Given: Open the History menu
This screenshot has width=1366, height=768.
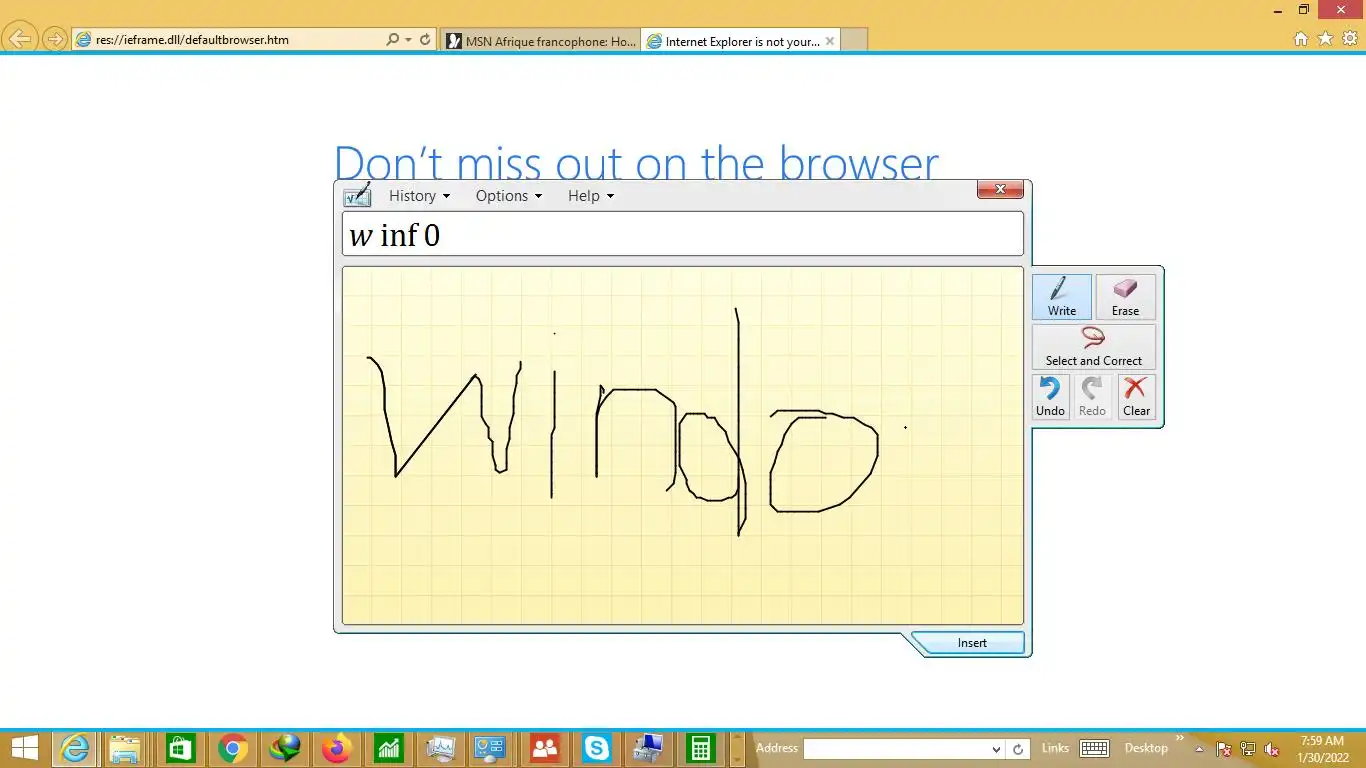Looking at the screenshot, I should coord(419,196).
